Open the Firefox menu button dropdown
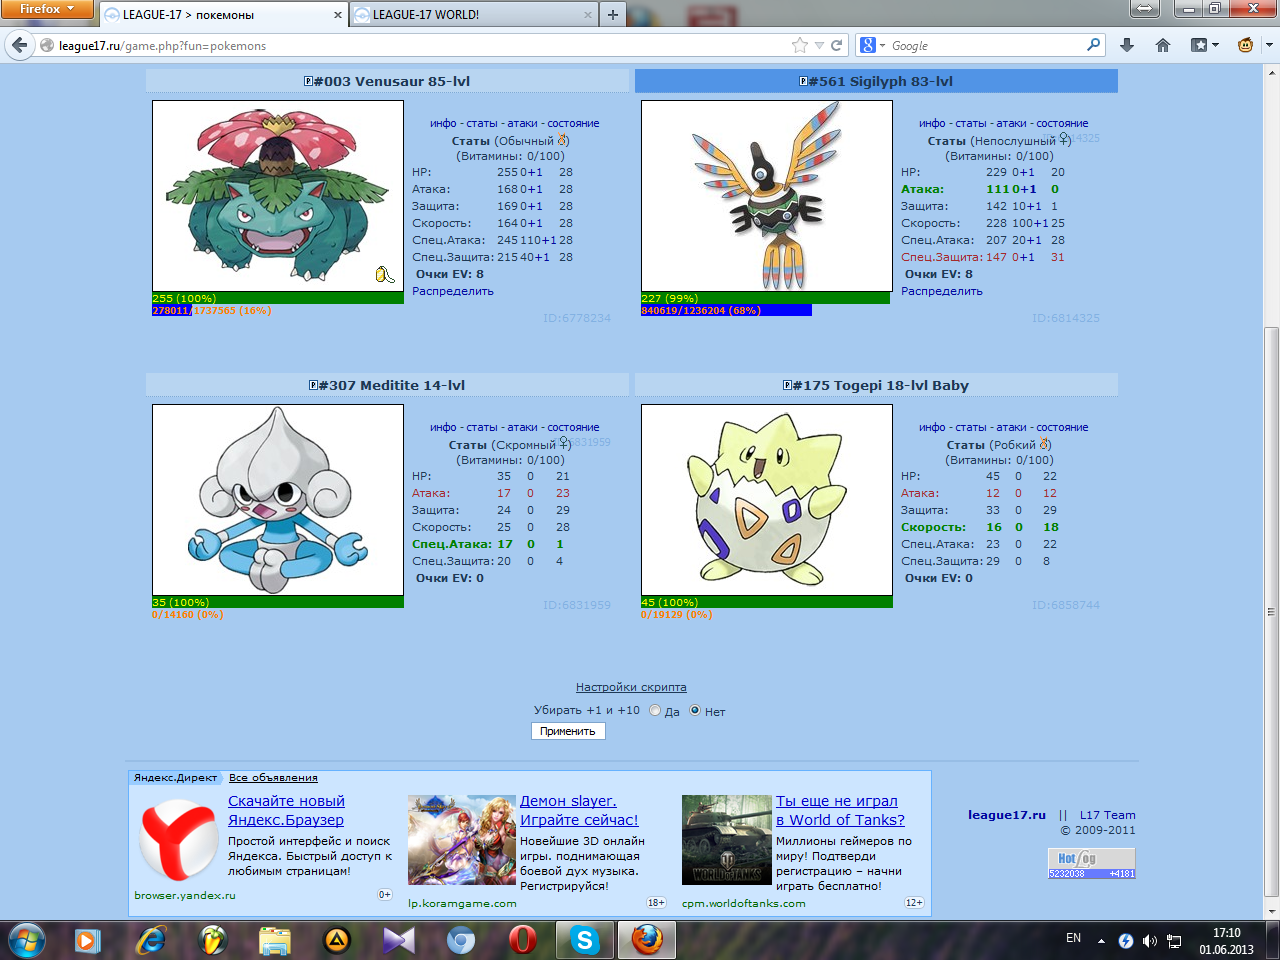Image resolution: width=1280 pixels, height=960 pixels. click(x=46, y=9)
